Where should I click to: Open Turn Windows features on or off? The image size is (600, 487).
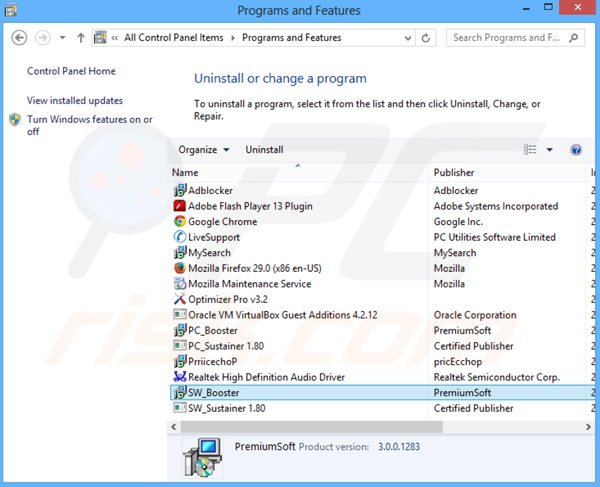point(89,125)
